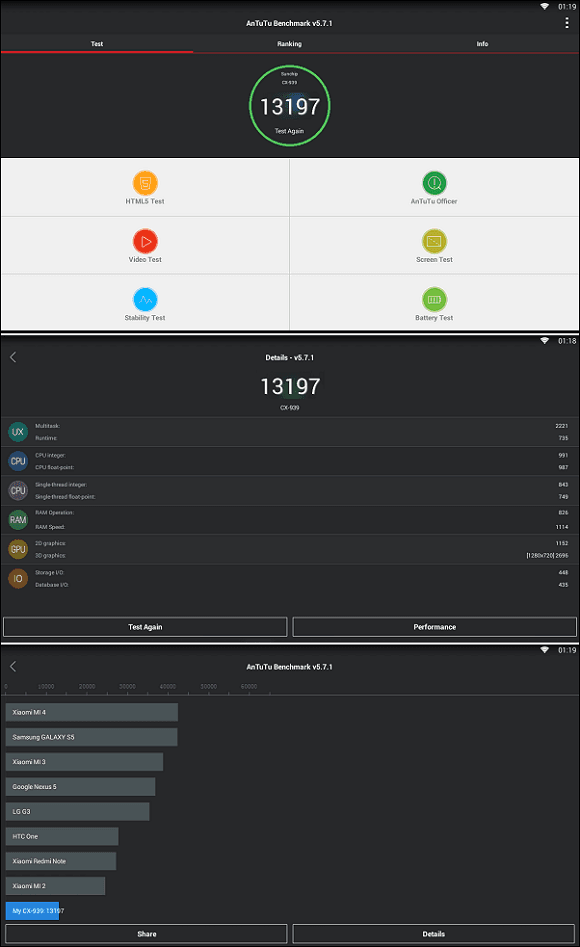Click the Share button
The height and width of the screenshot is (947, 580).
tap(146, 934)
